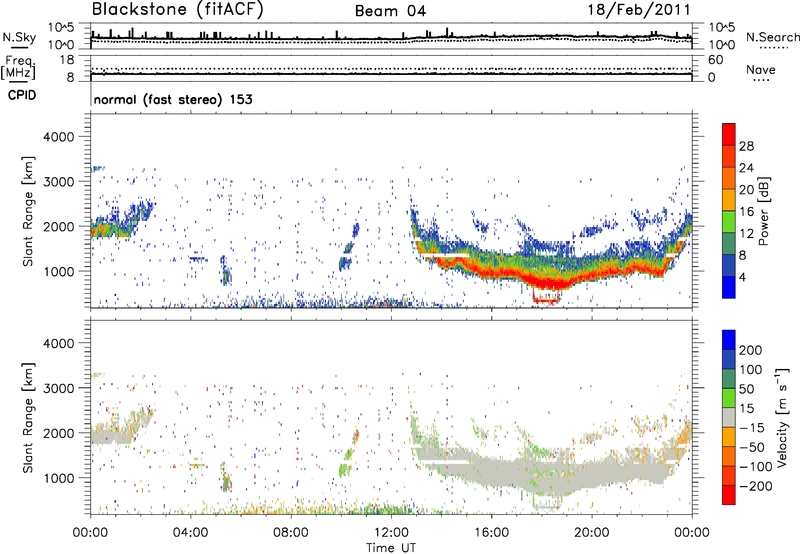This screenshot has height=554, width=800.
Task: Click the "4000" tick of the power panel
Action: tap(59, 137)
